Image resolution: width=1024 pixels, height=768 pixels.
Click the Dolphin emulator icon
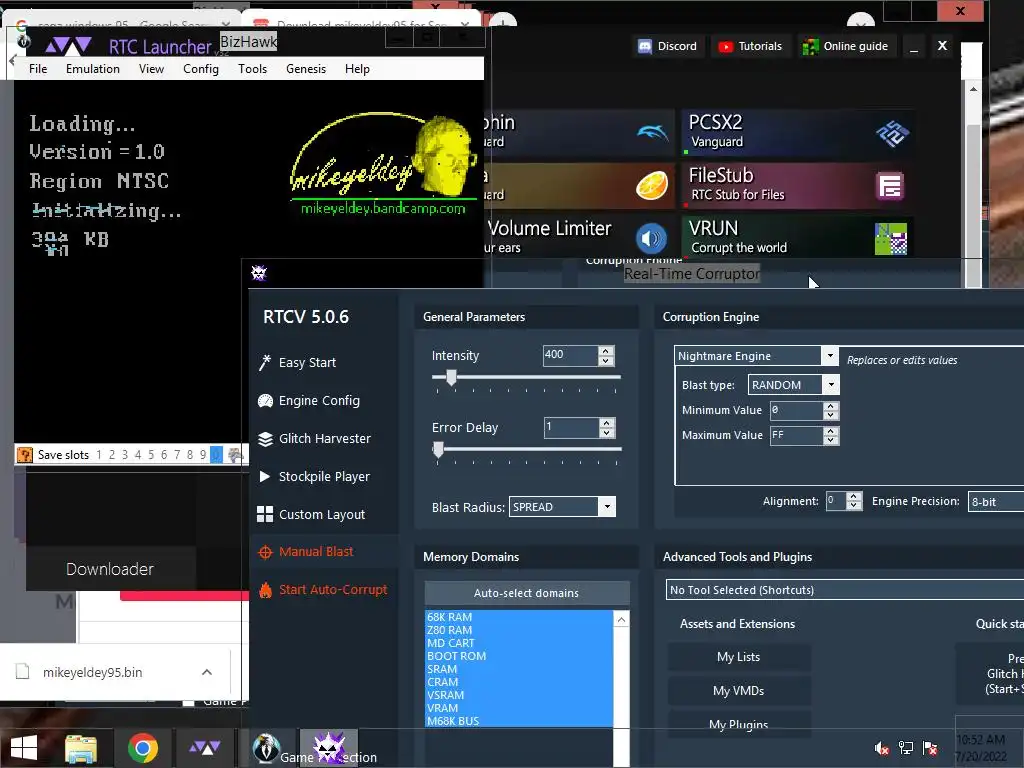652,133
